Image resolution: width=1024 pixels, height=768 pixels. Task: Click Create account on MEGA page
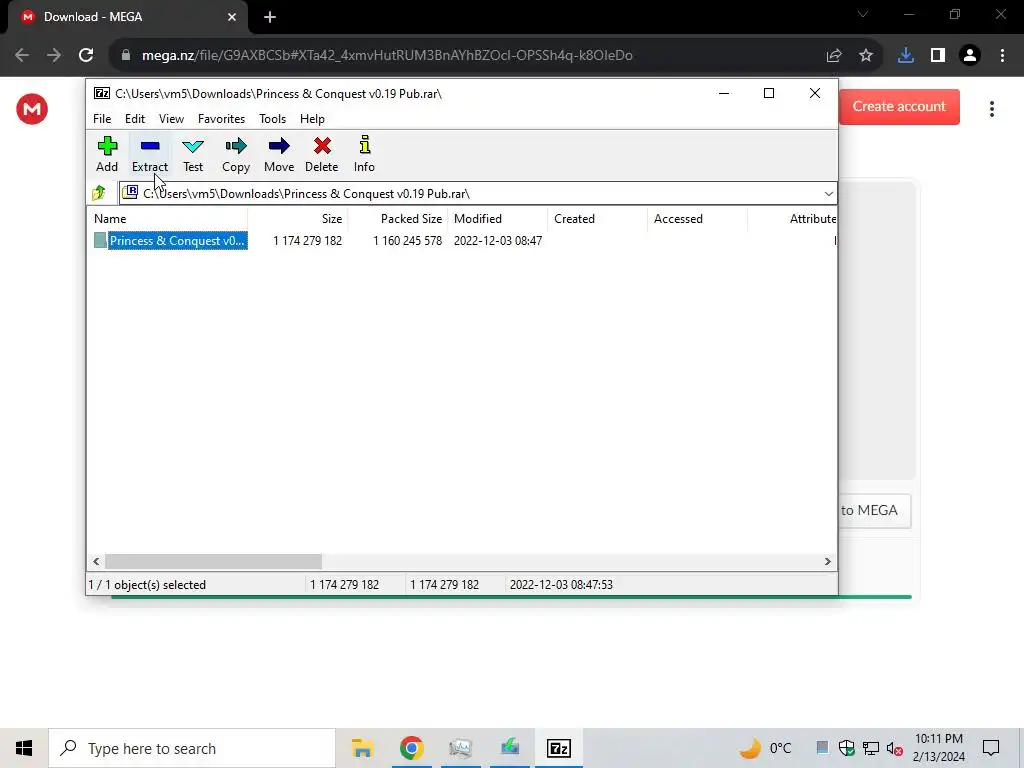899,106
